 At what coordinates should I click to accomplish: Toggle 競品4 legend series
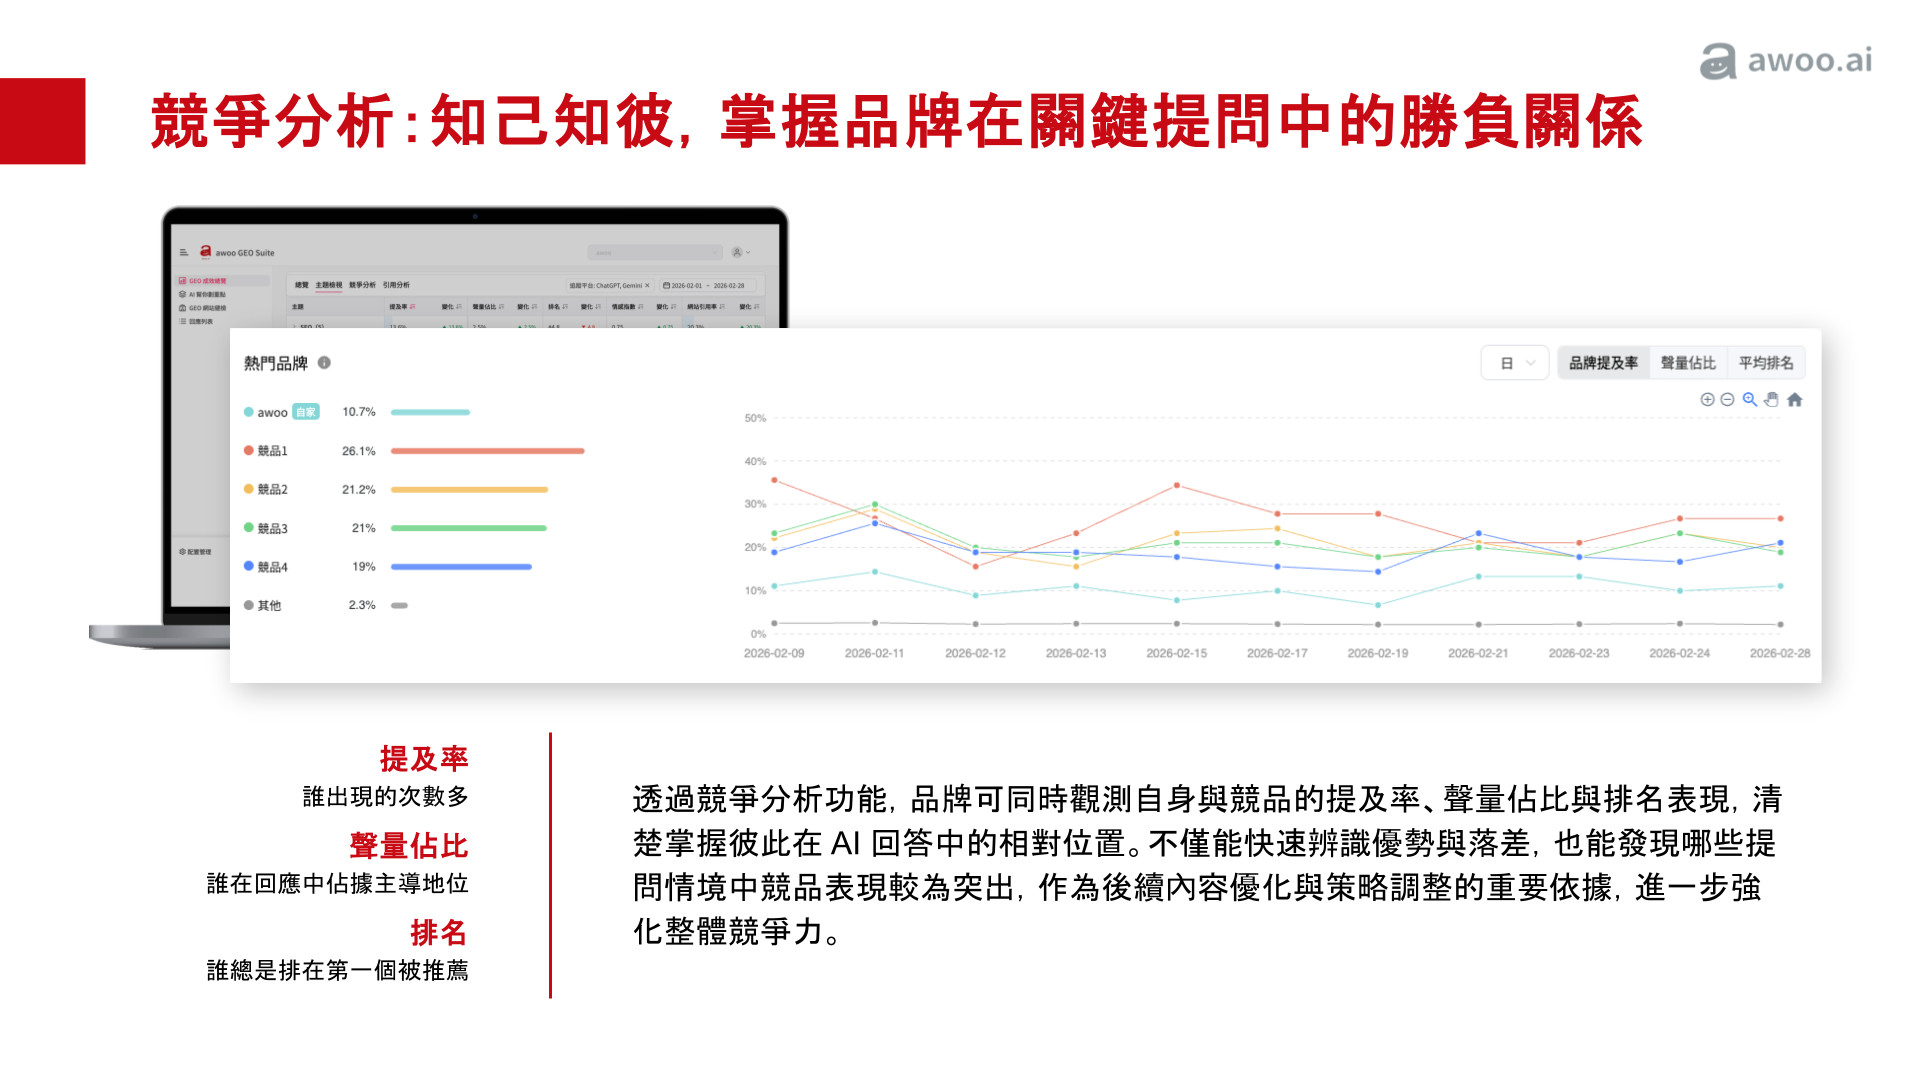266,567
